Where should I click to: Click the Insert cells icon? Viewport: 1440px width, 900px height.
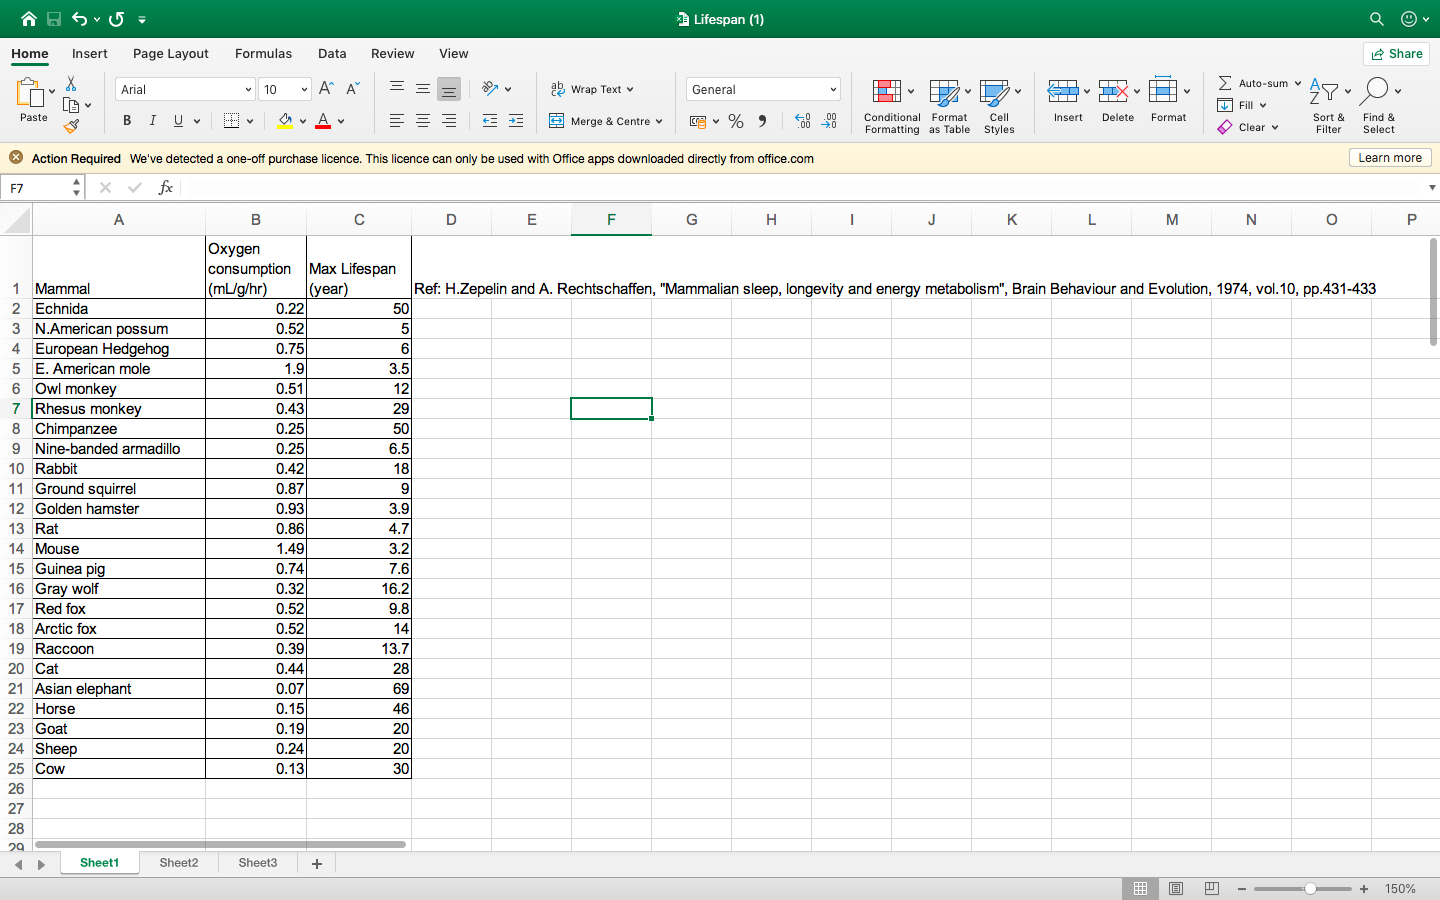tap(1063, 92)
